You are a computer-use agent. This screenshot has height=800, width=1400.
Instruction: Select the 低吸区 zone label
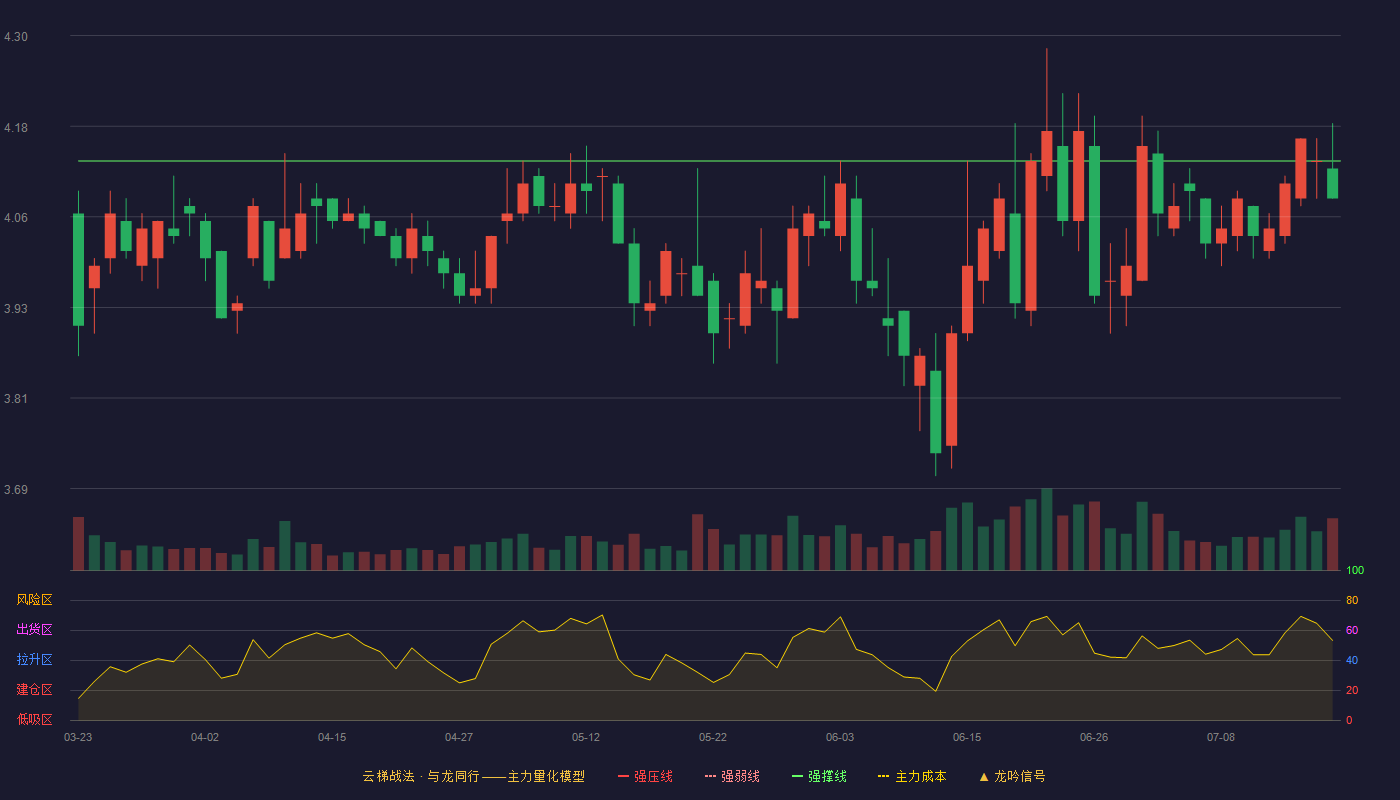click(34, 719)
